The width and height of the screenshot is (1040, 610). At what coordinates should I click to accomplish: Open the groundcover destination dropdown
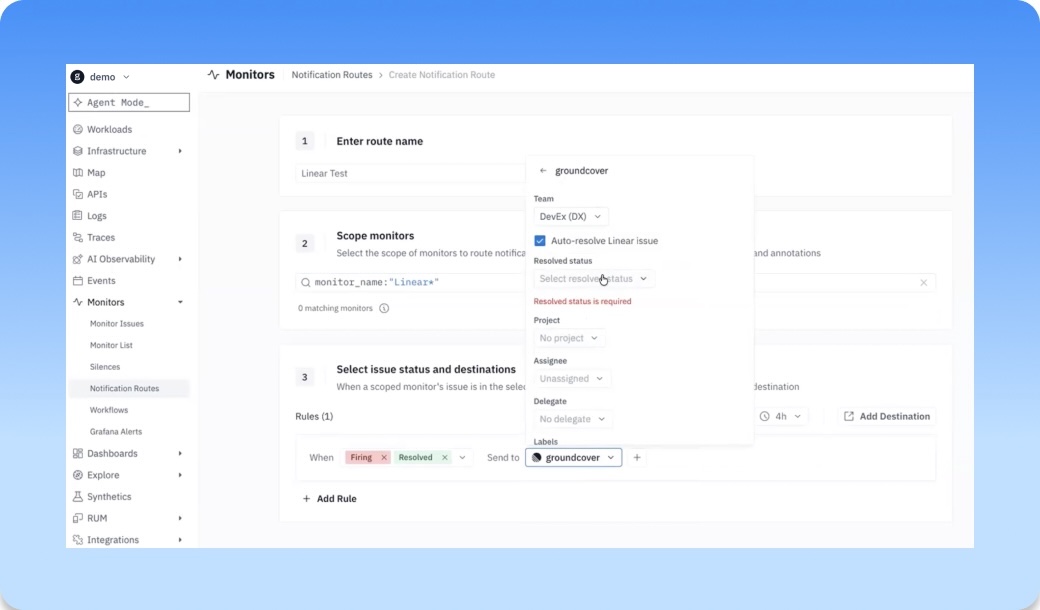pyautogui.click(x=574, y=458)
